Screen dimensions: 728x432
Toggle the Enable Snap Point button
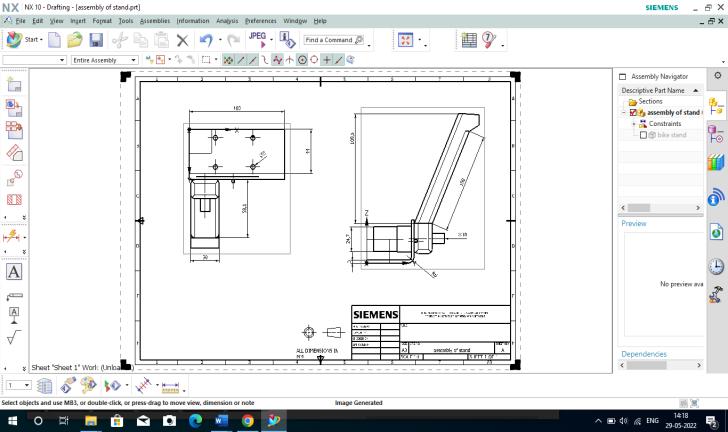click(228, 60)
